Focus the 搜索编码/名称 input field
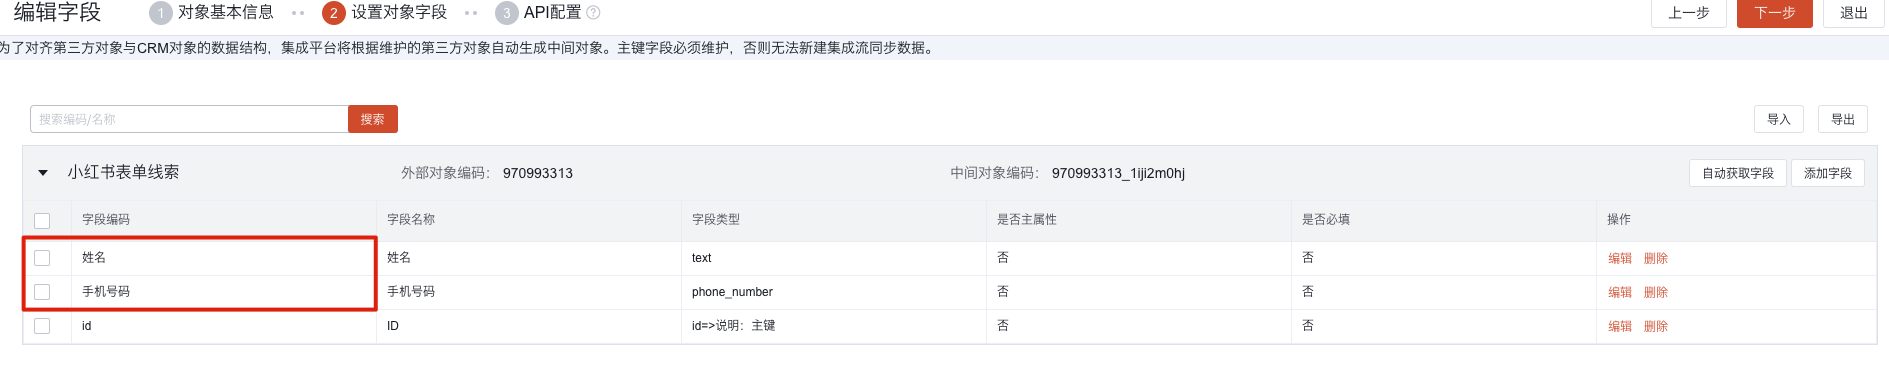Viewport: 1889px width, 366px height. [189, 119]
